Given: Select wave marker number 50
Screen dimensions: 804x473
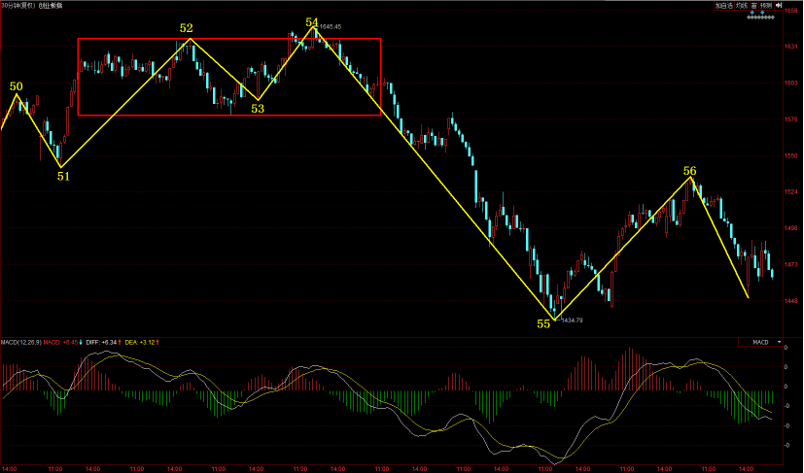Looking at the screenshot, I should [x=16, y=87].
